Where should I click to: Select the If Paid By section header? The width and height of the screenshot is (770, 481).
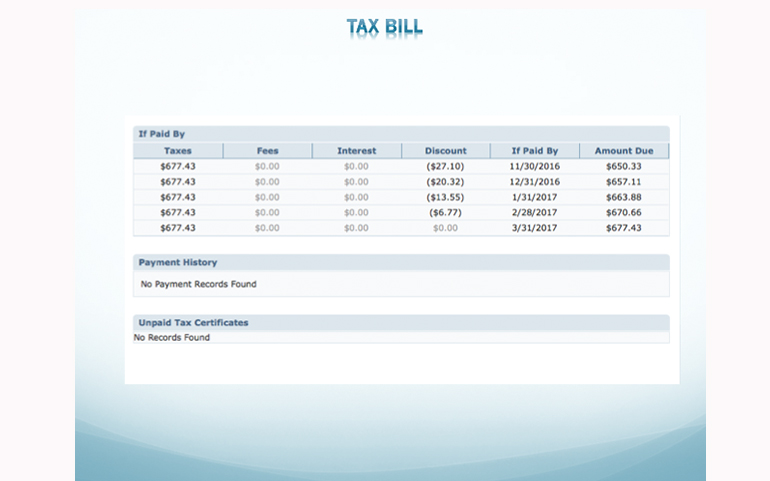(x=161, y=134)
